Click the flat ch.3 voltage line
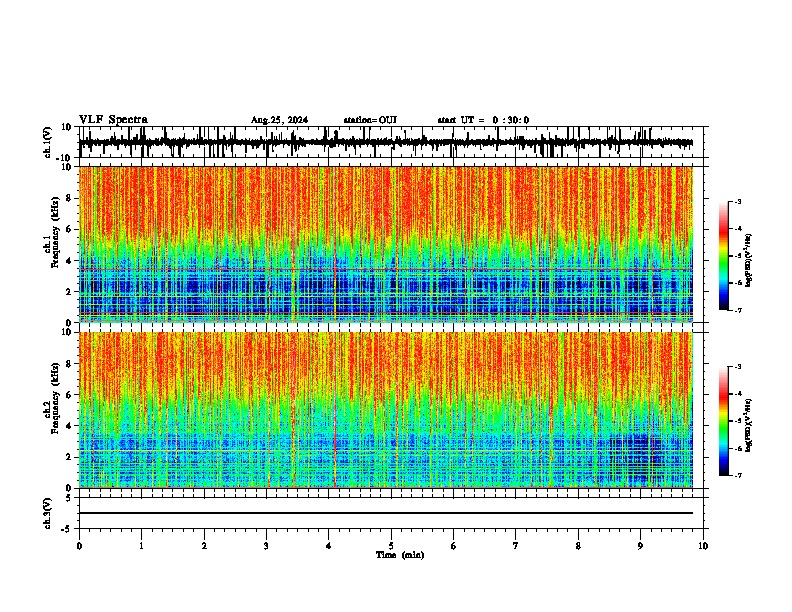 pyautogui.click(x=385, y=513)
